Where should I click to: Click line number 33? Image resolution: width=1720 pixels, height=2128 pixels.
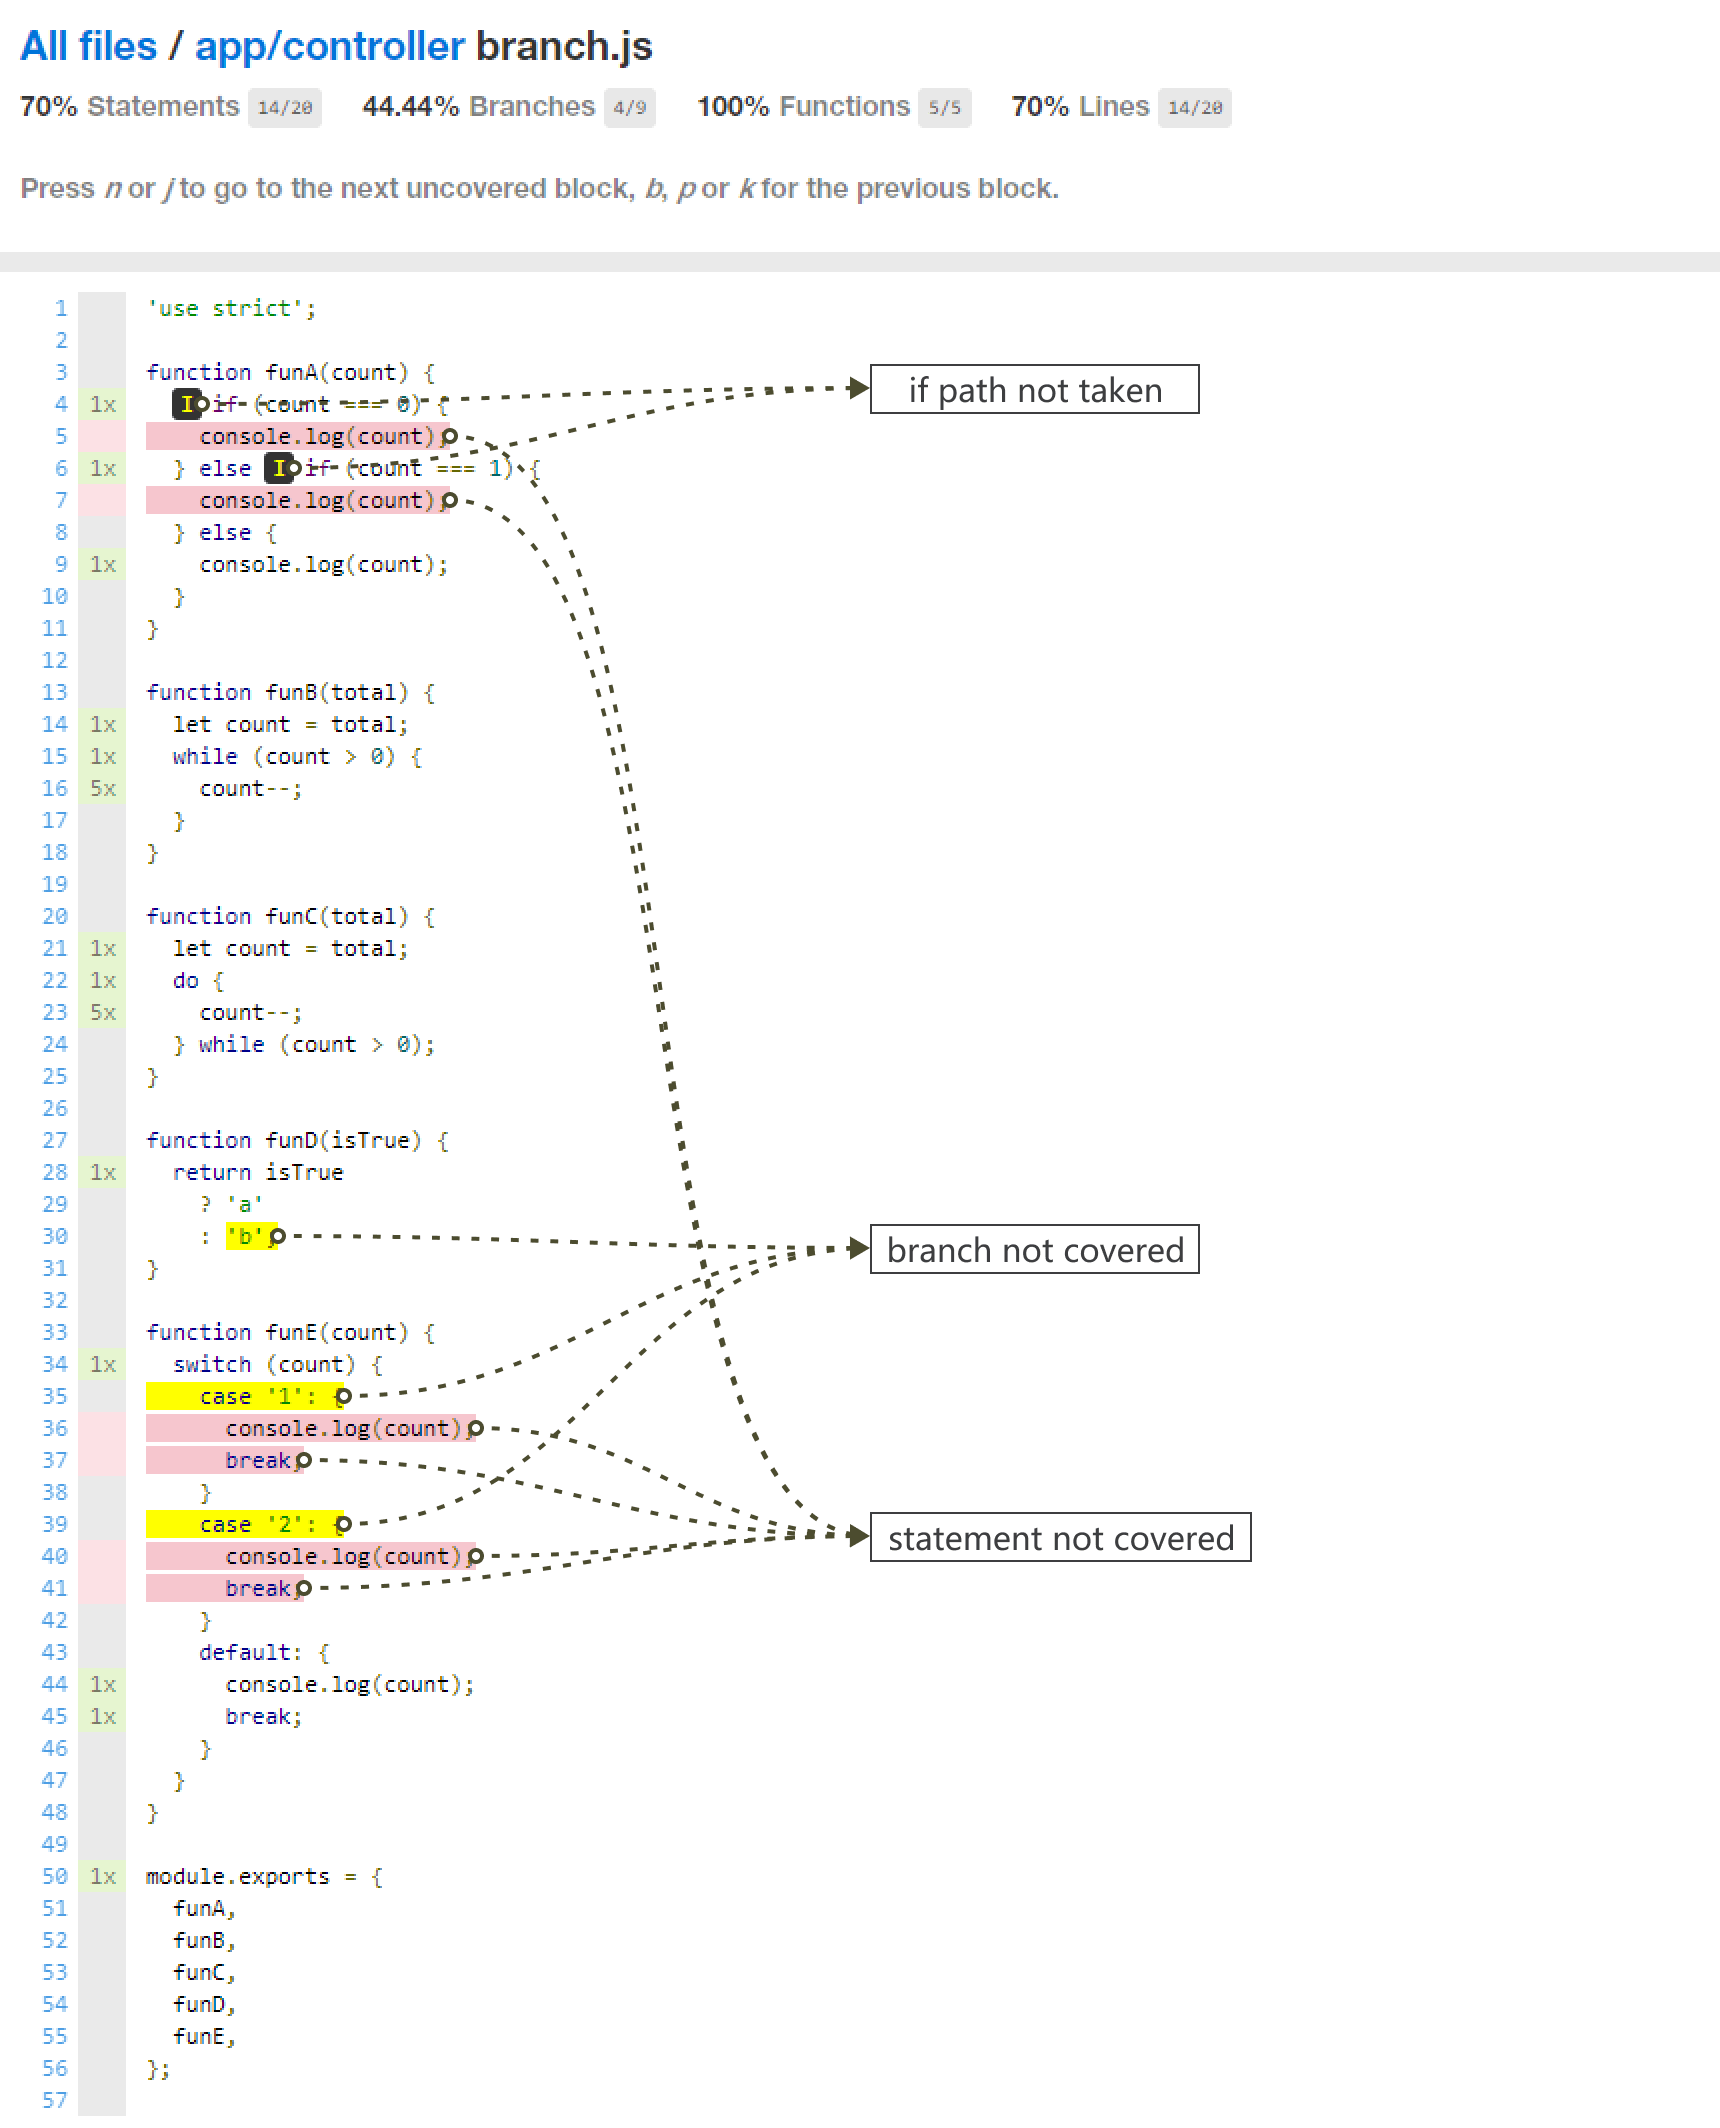tap(55, 1332)
